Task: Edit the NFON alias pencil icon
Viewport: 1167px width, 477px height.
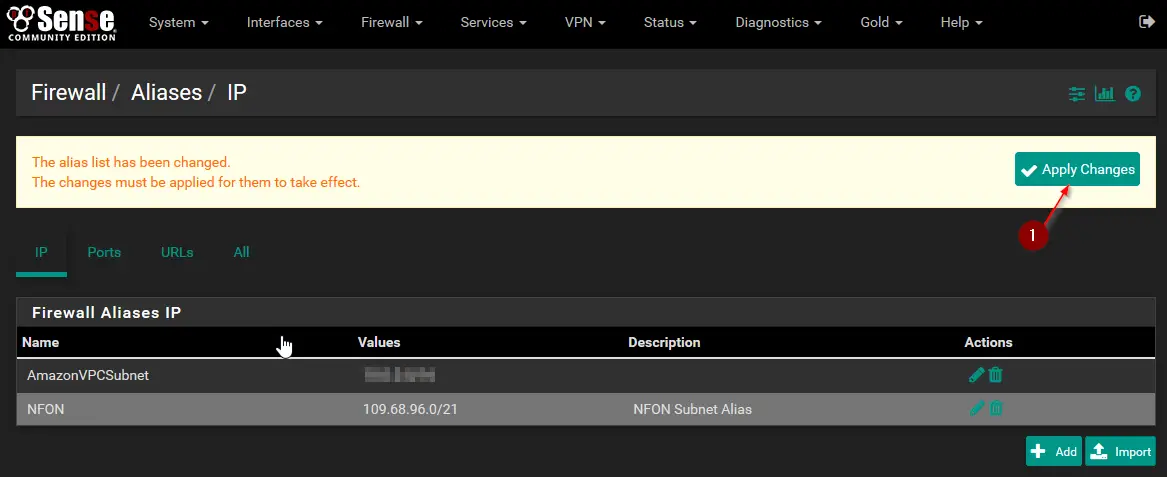Action: (x=976, y=408)
